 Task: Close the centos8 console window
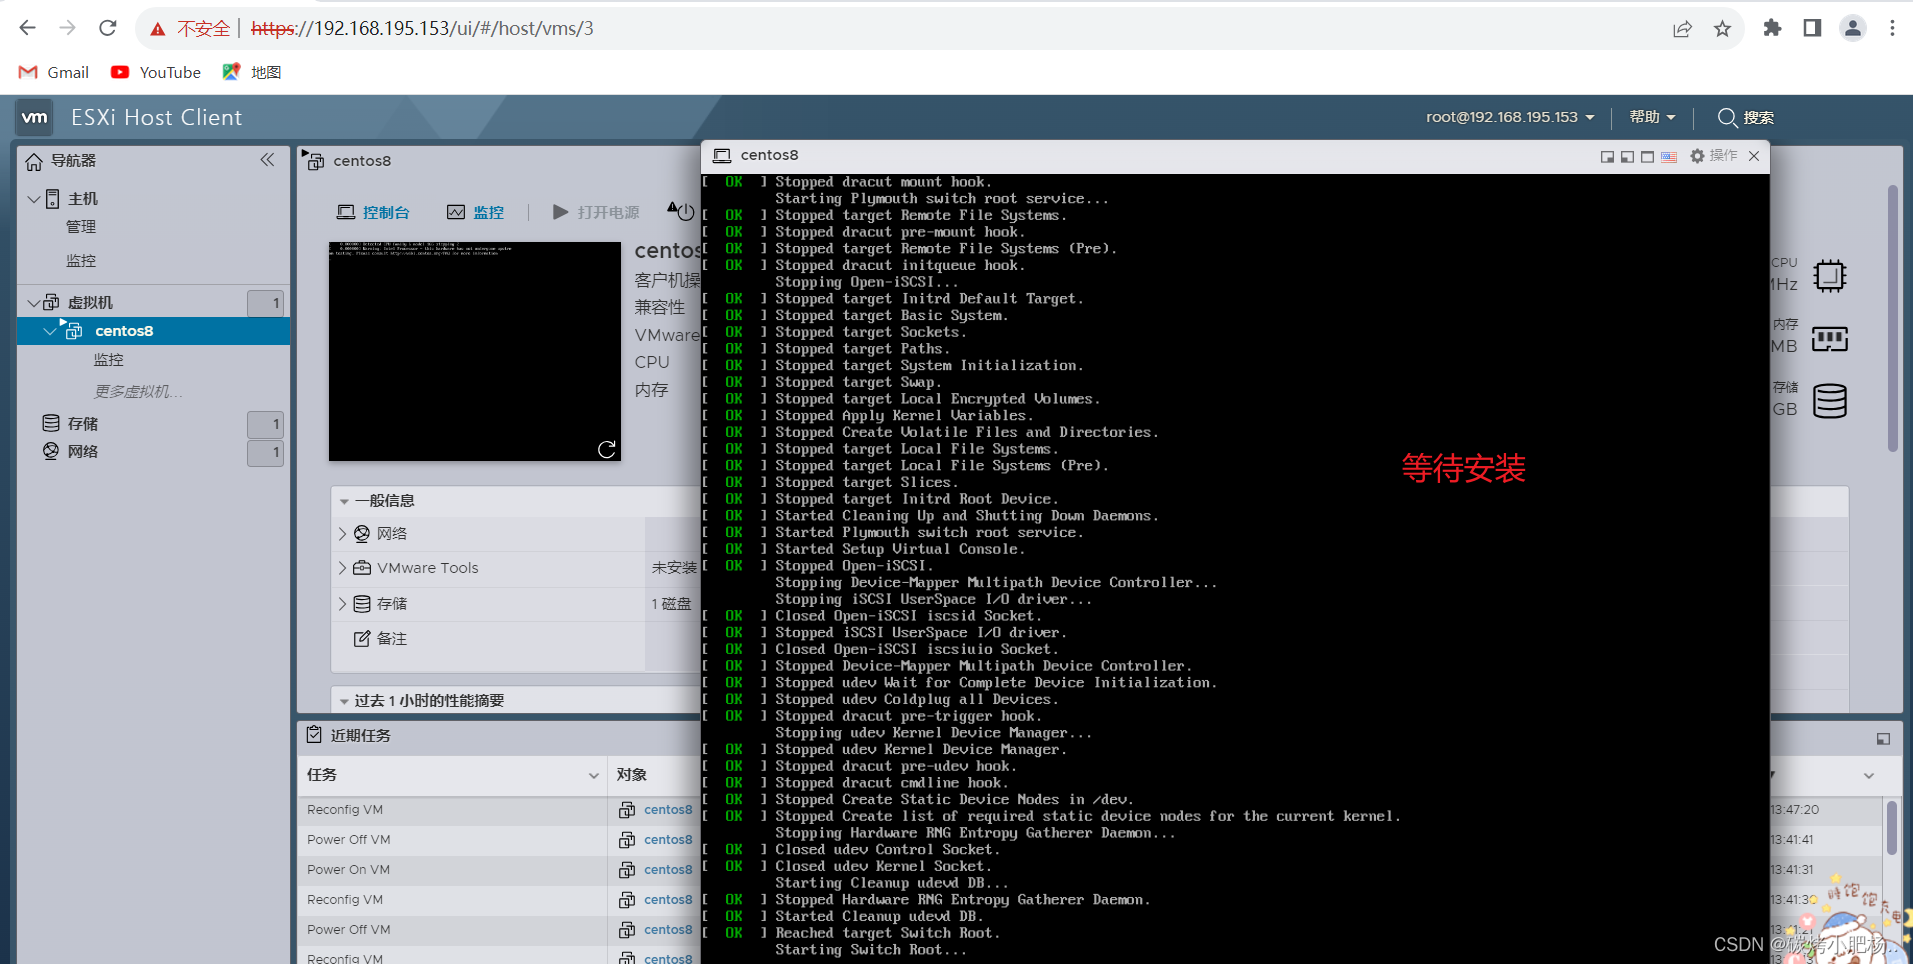click(1754, 156)
